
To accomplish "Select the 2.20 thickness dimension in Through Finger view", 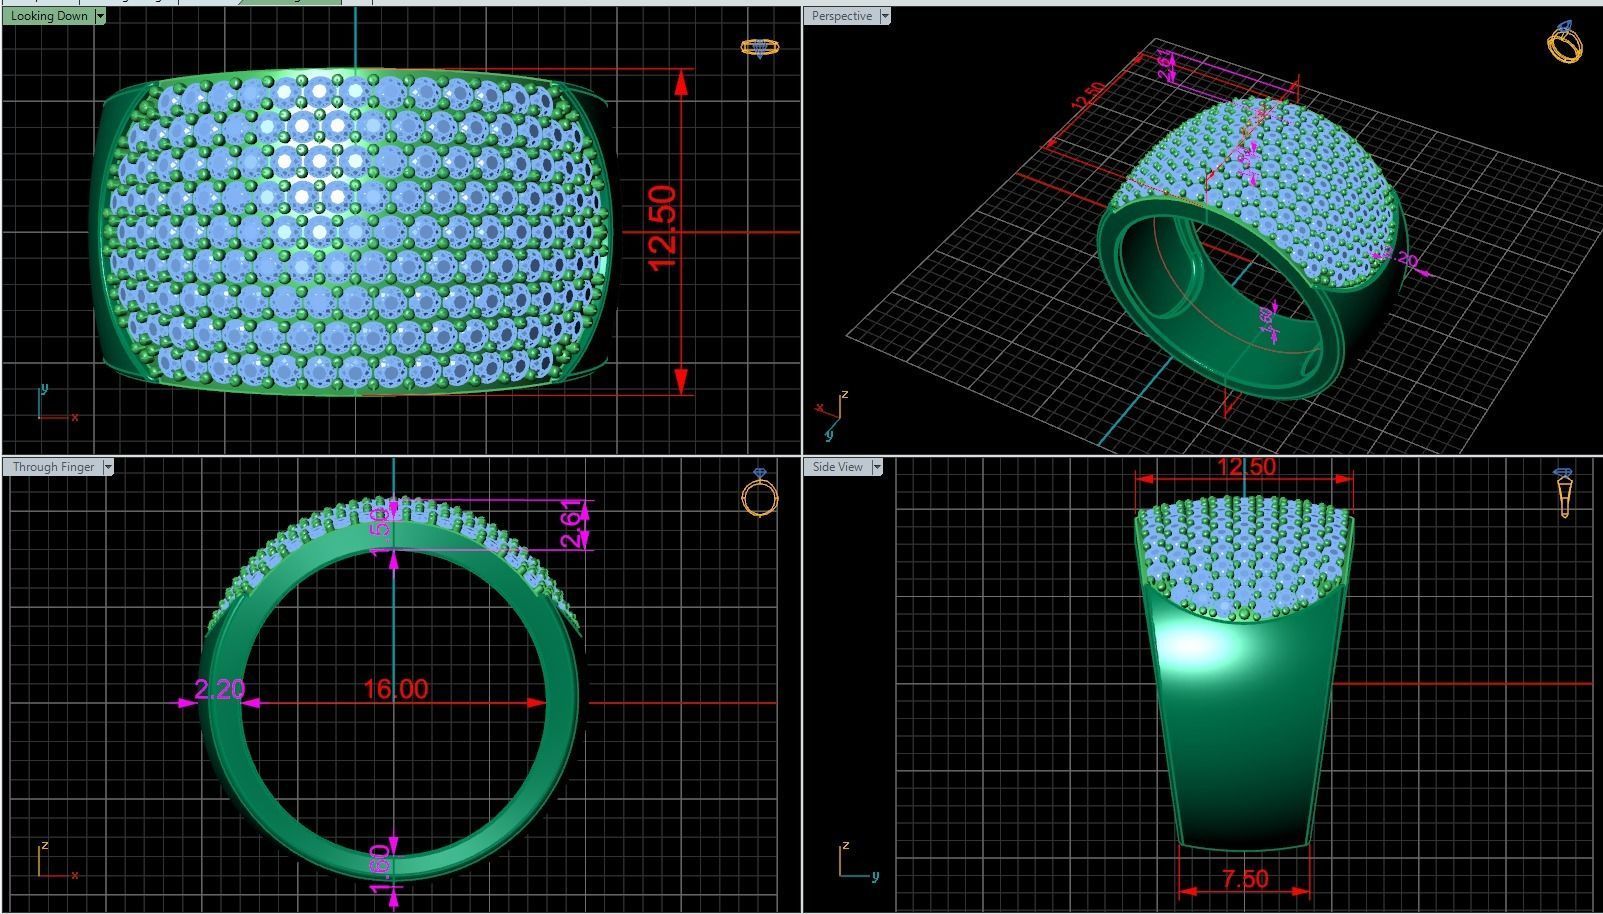I will pyautogui.click(x=219, y=689).
